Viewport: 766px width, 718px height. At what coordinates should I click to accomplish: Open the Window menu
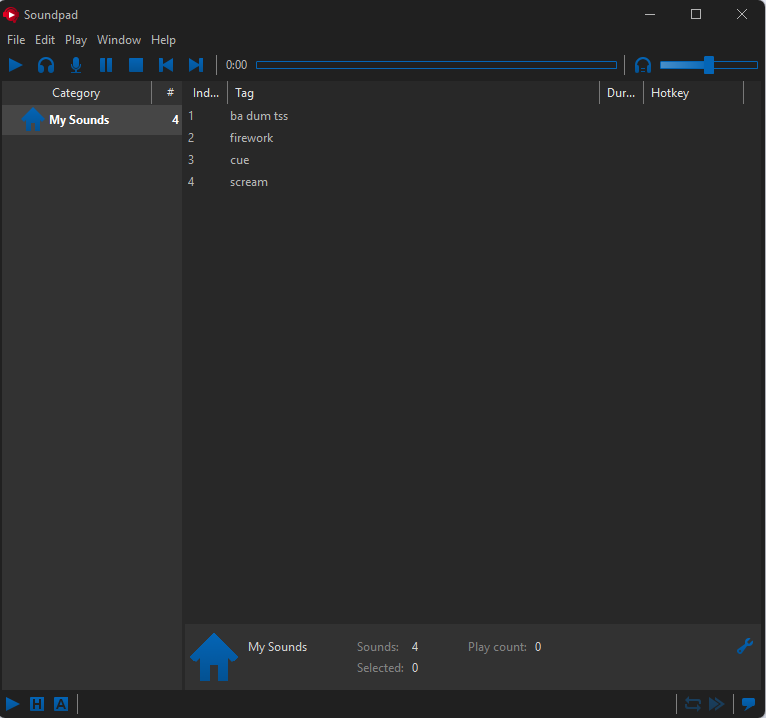click(x=119, y=40)
